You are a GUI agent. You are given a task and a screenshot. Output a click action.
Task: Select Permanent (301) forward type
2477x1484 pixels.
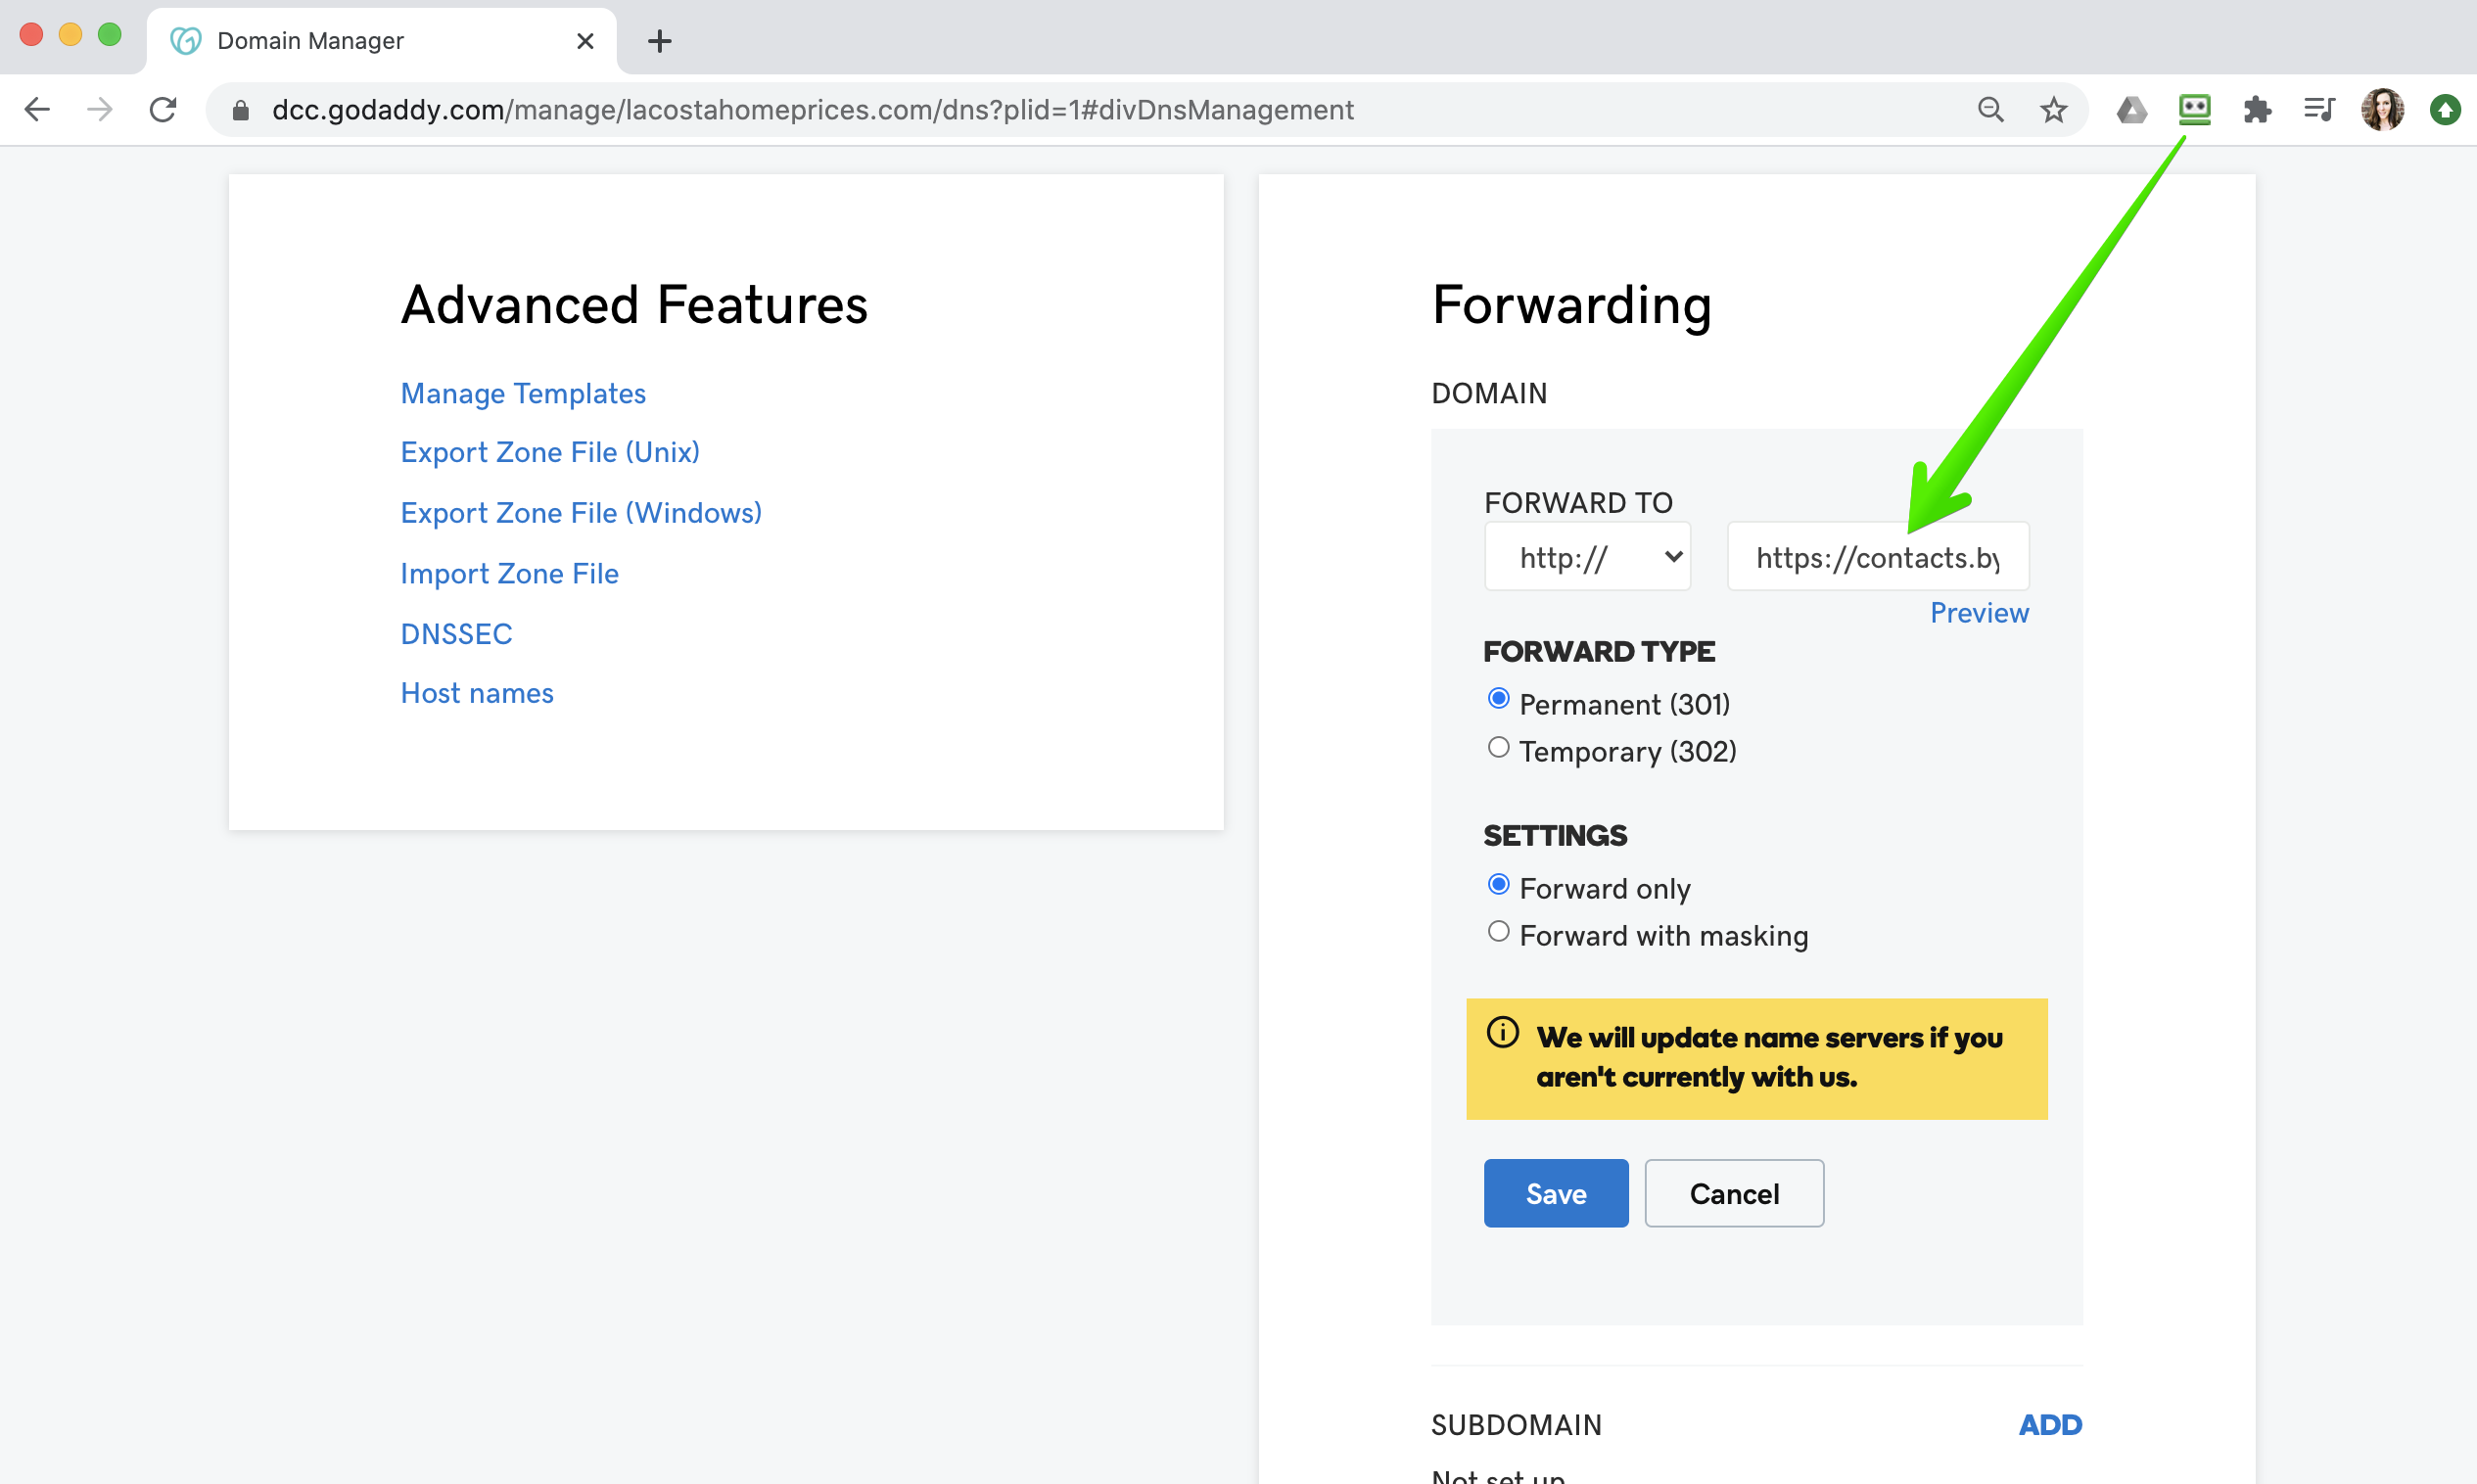click(x=1498, y=700)
